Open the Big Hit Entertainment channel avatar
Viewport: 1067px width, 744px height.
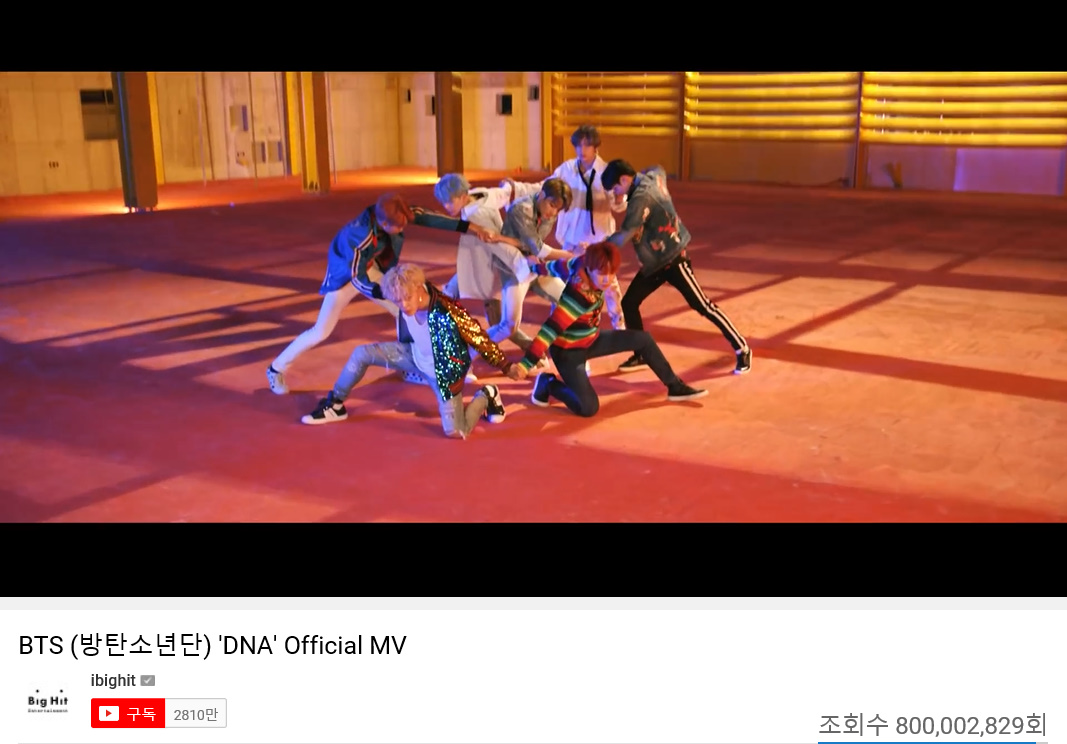click(x=48, y=702)
